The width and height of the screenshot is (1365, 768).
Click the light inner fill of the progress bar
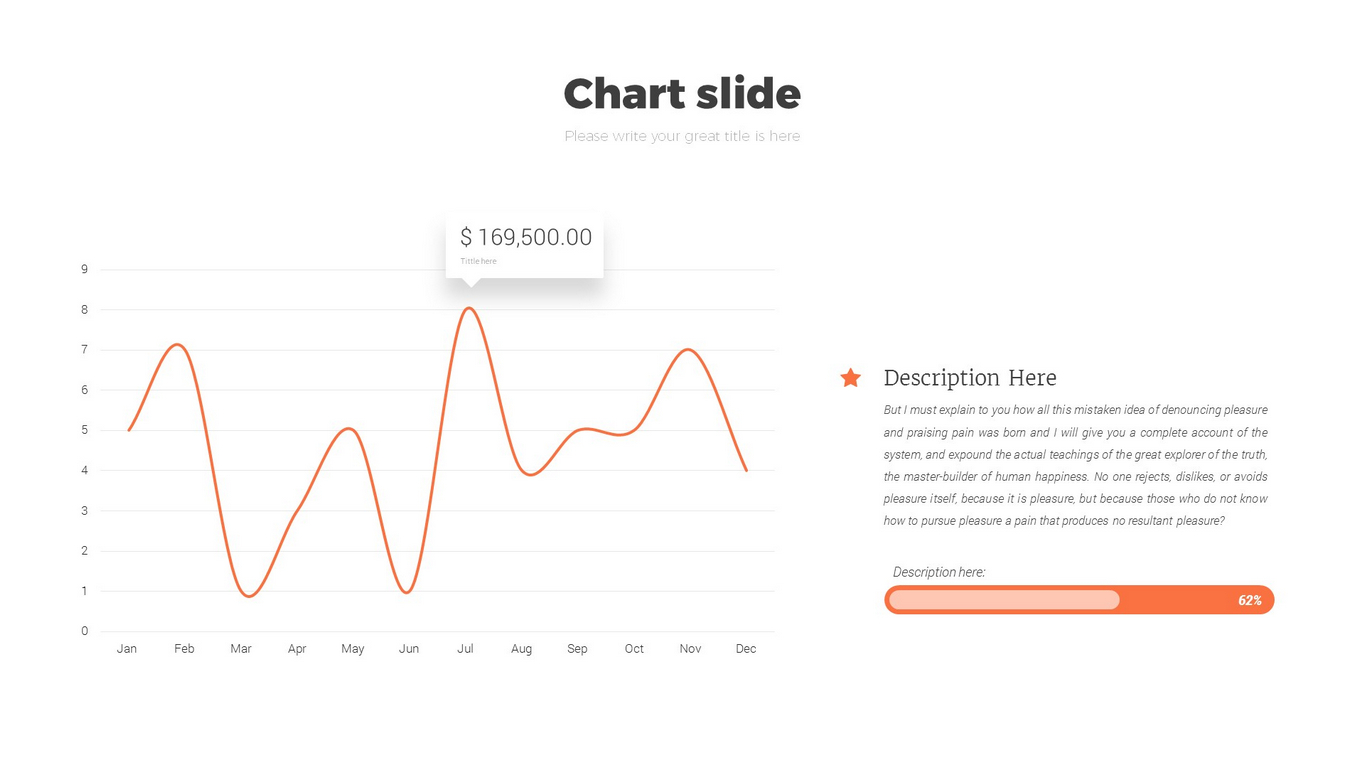tap(1004, 600)
